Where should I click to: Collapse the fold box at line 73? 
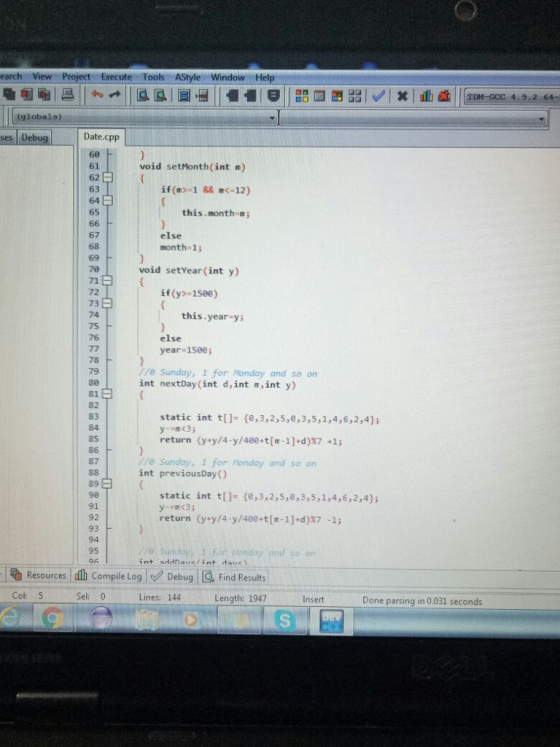pos(107,303)
